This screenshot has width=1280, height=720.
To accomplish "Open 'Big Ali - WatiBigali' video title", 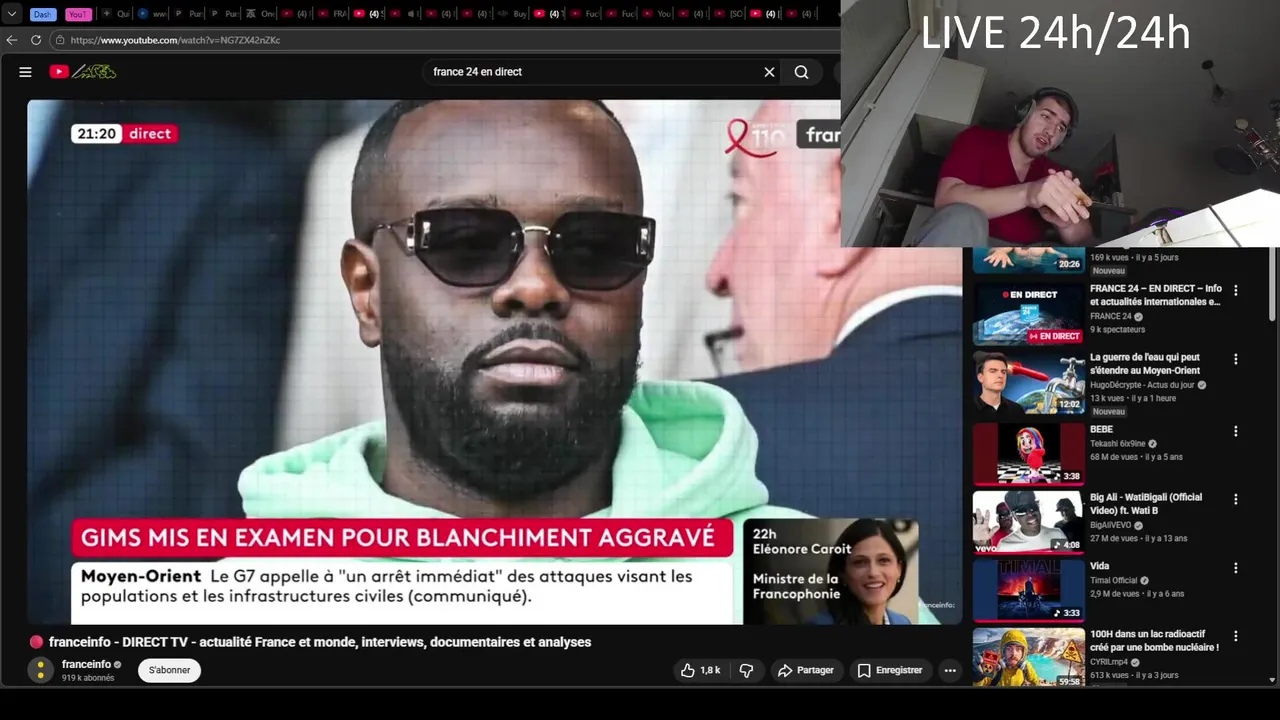I will (x=1146, y=503).
